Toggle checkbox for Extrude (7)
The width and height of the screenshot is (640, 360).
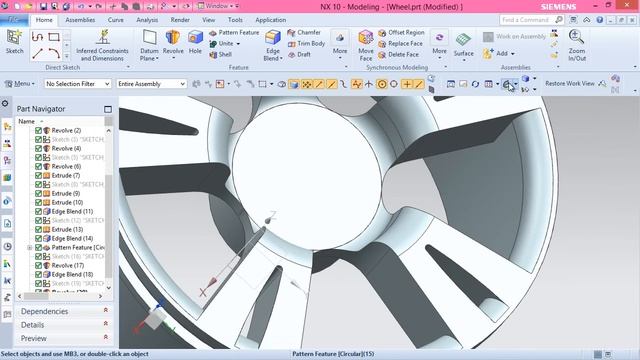[38, 175]
